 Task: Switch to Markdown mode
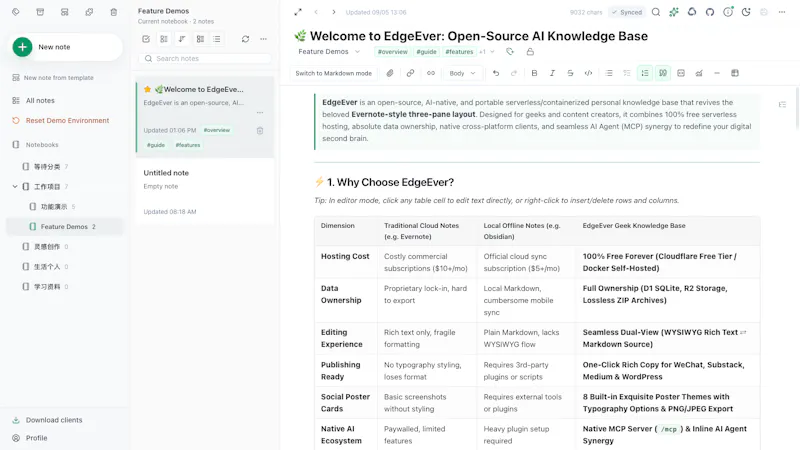point(334,73)
